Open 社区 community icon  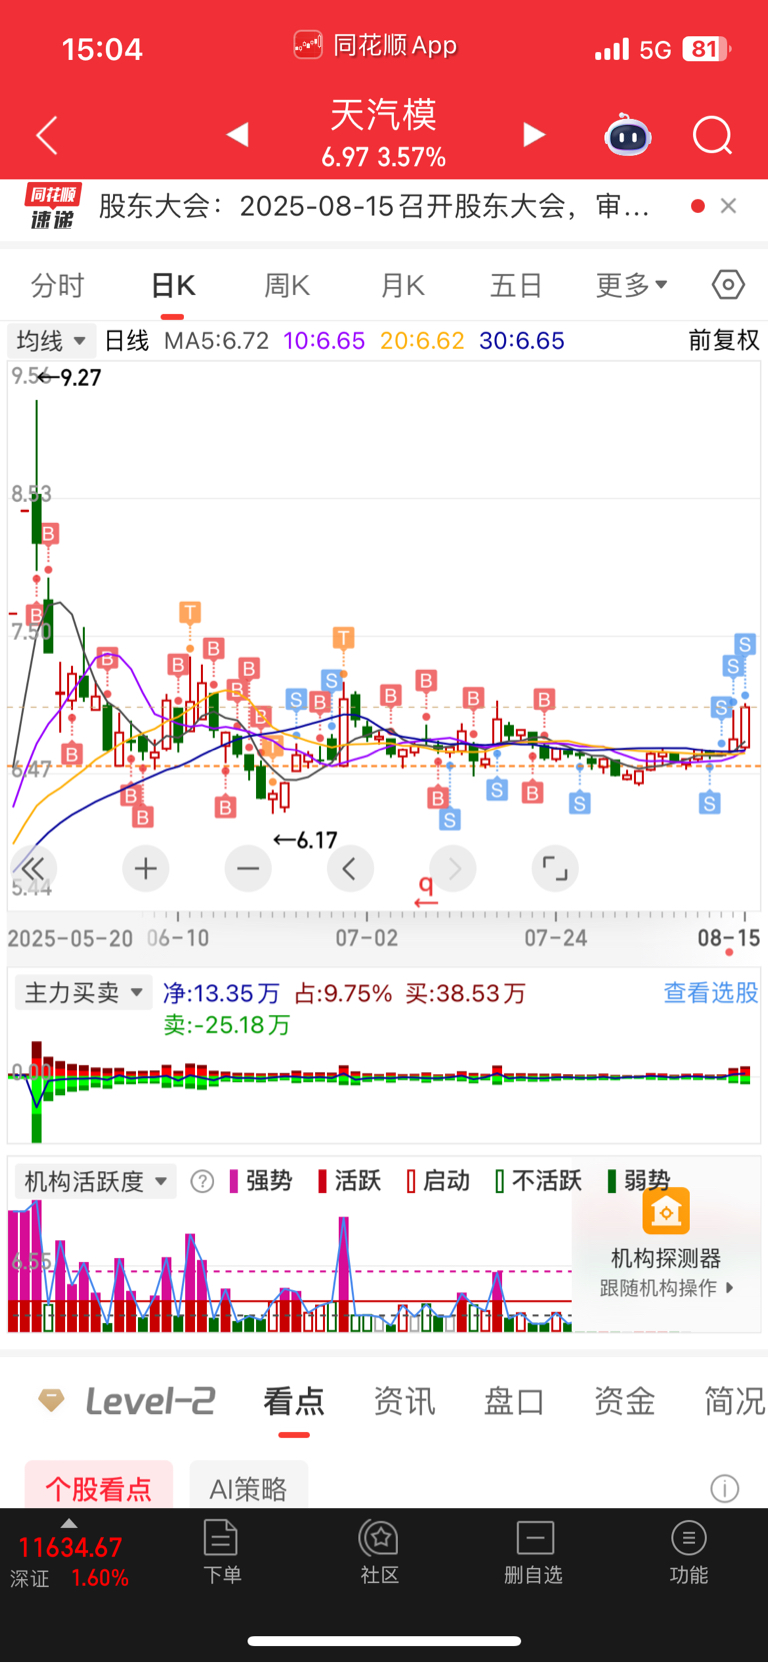(379, 1552)
